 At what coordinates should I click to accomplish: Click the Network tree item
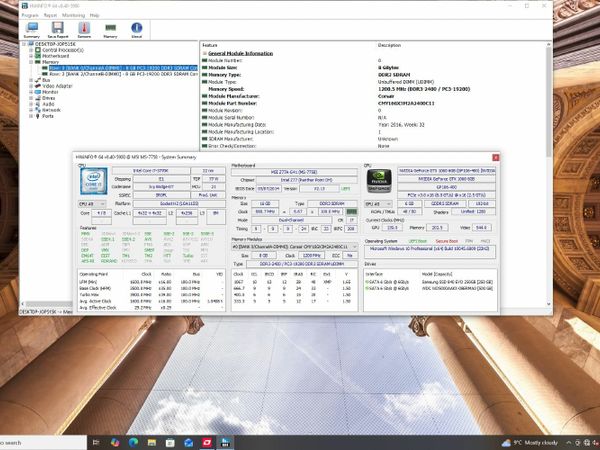pos(52,110)
